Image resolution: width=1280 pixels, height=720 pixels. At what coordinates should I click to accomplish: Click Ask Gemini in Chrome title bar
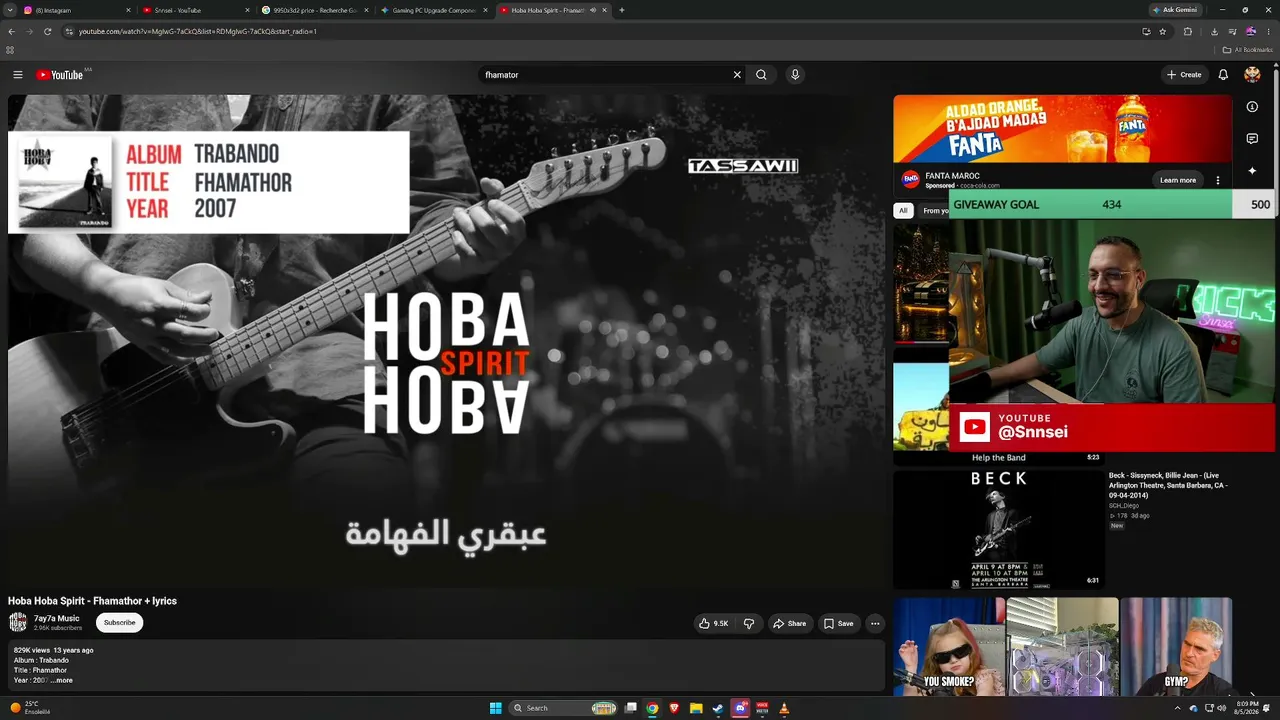(1174, 10)
